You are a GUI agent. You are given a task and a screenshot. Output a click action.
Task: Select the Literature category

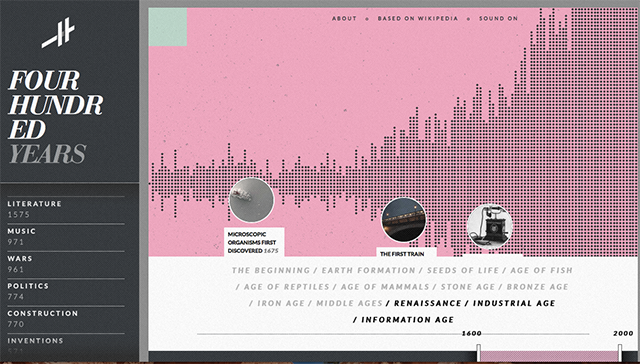(66, 209)
